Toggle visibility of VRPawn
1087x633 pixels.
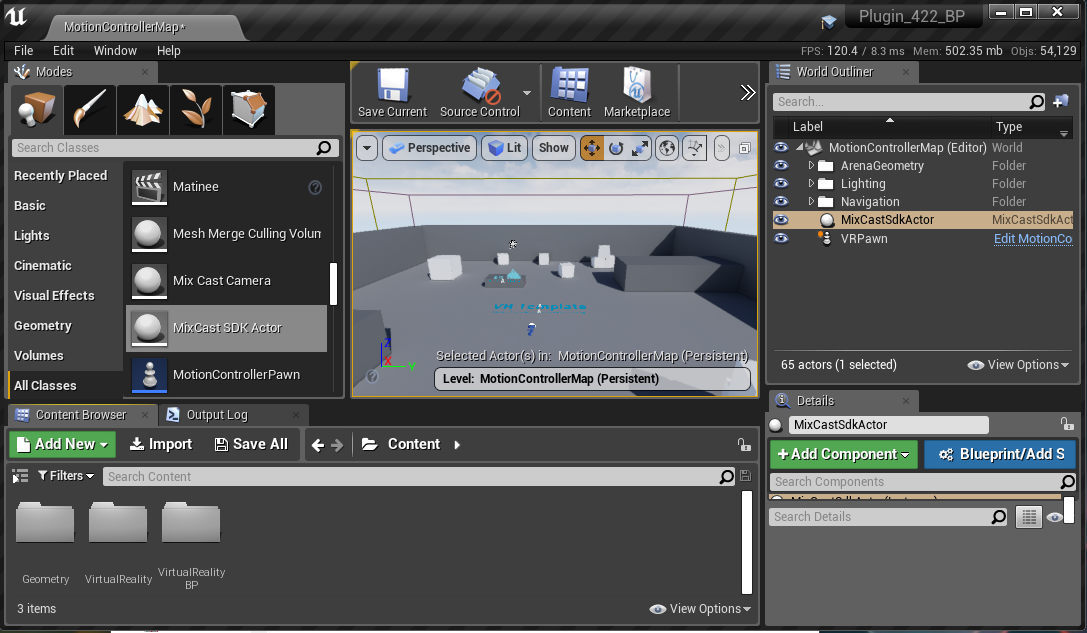tap(781, 239)
